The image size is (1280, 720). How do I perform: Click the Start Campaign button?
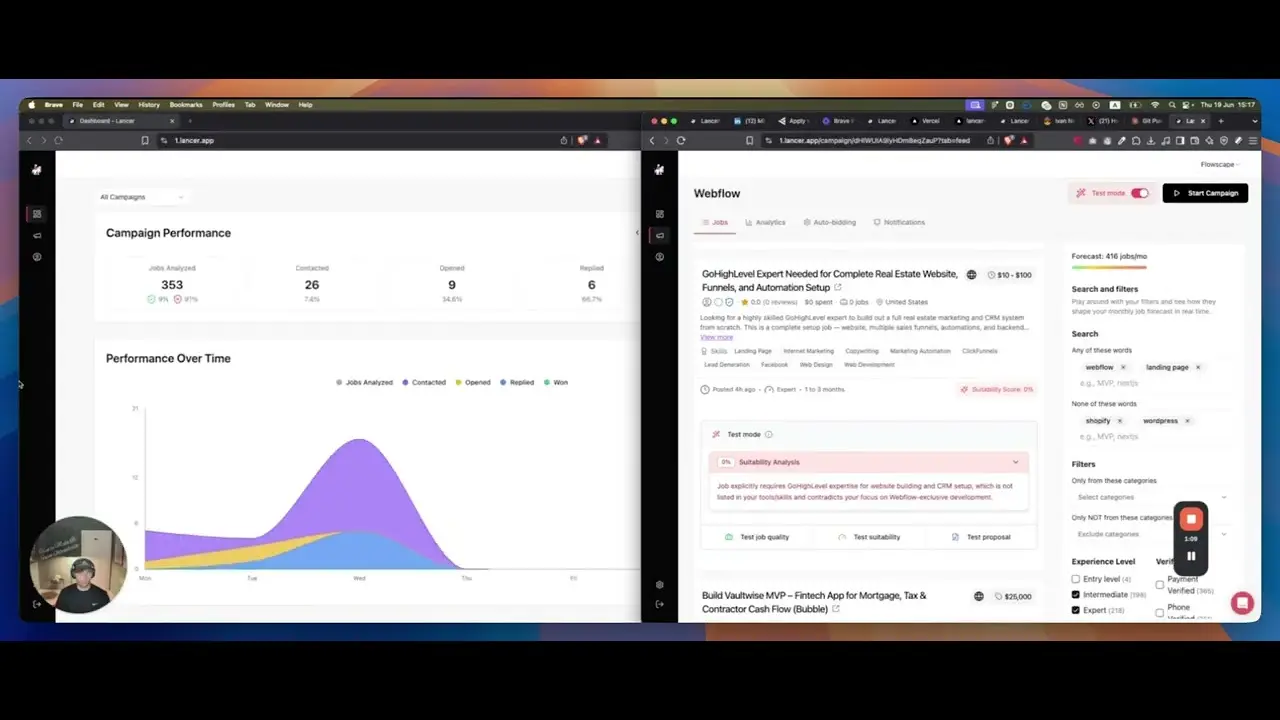(1205, 193)
